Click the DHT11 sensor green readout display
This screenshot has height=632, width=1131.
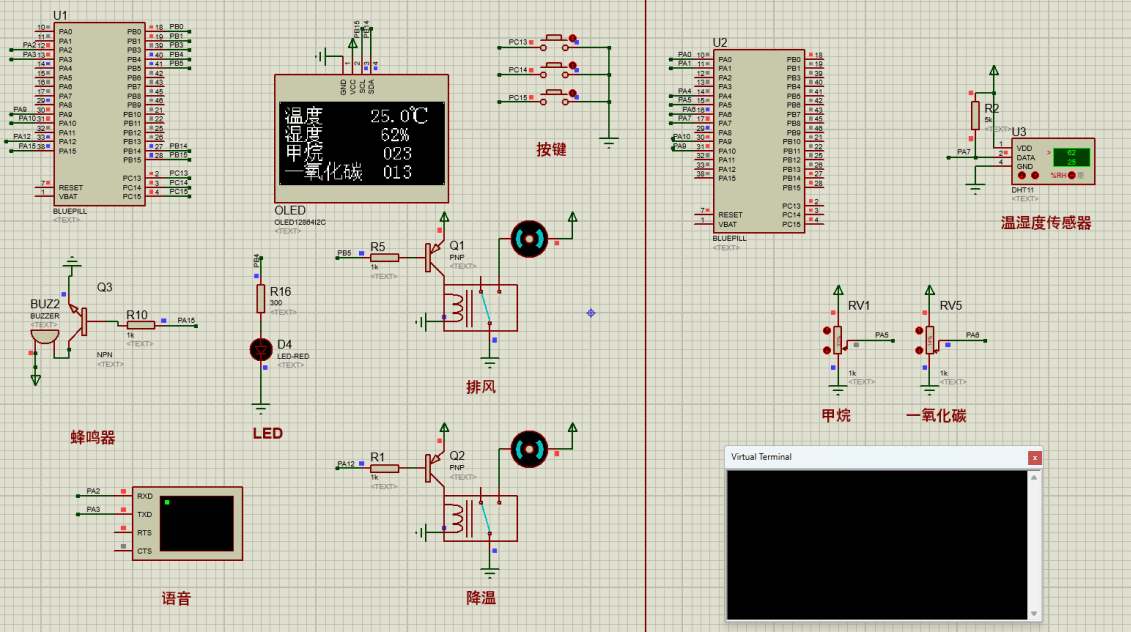point(1071,156)
